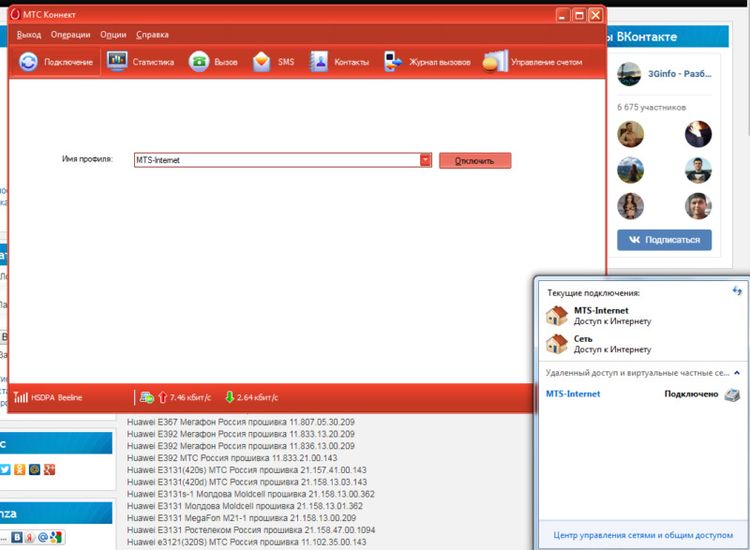Open the Опции menu
Viewport: 750px width, 550px height.
pos(113,34)
